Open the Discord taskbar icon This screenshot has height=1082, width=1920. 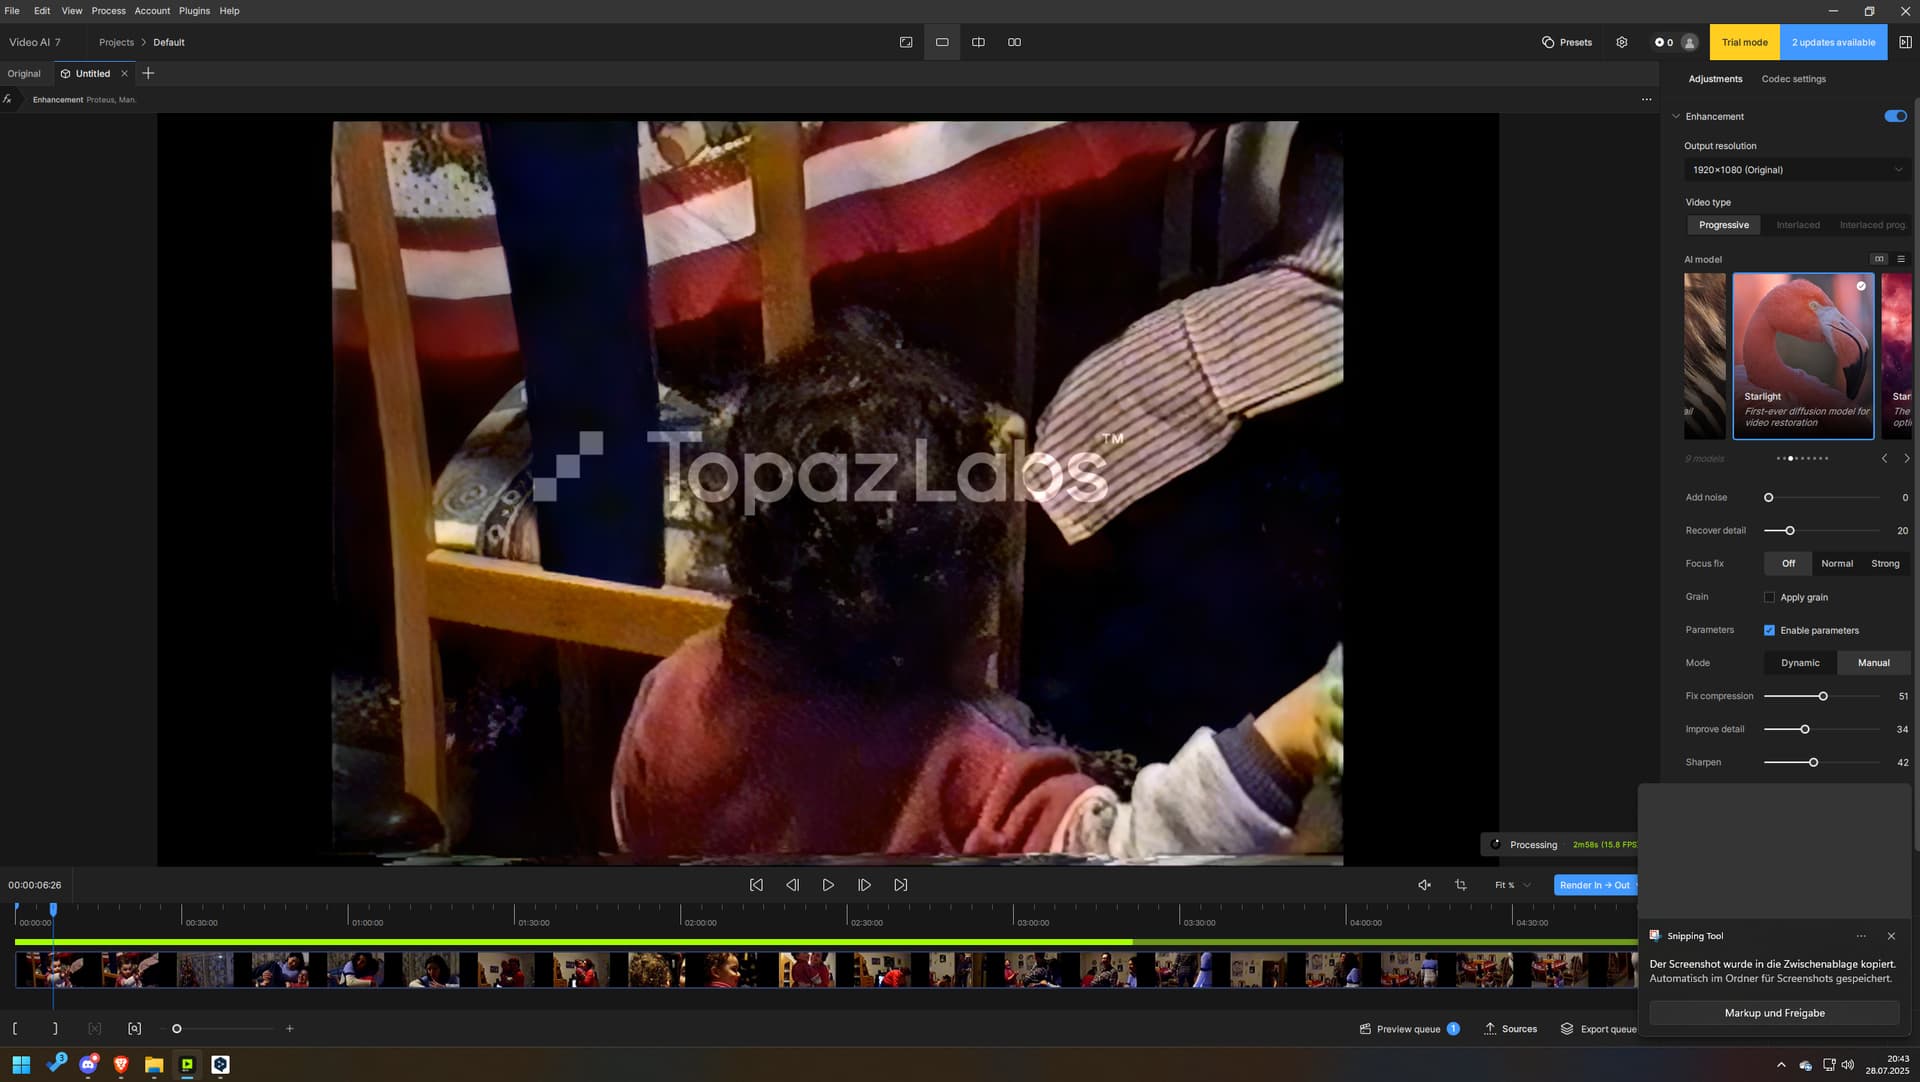(x=88, y=1065)
